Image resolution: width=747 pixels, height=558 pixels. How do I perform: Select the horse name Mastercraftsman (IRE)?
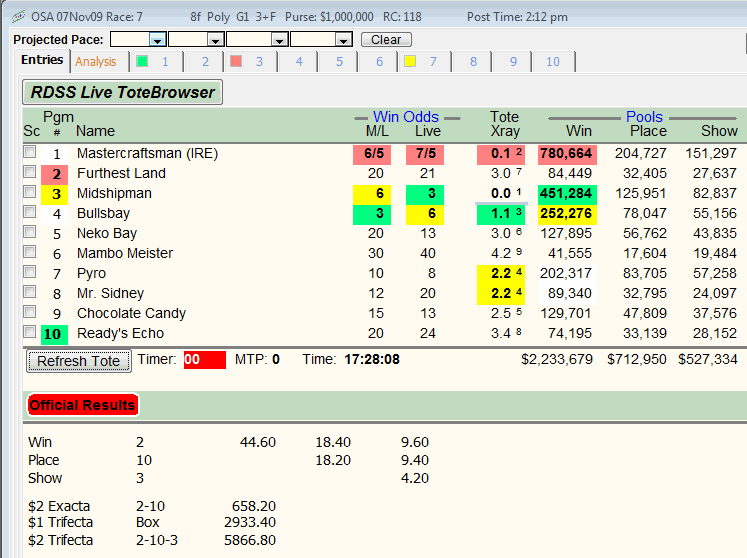148,153
